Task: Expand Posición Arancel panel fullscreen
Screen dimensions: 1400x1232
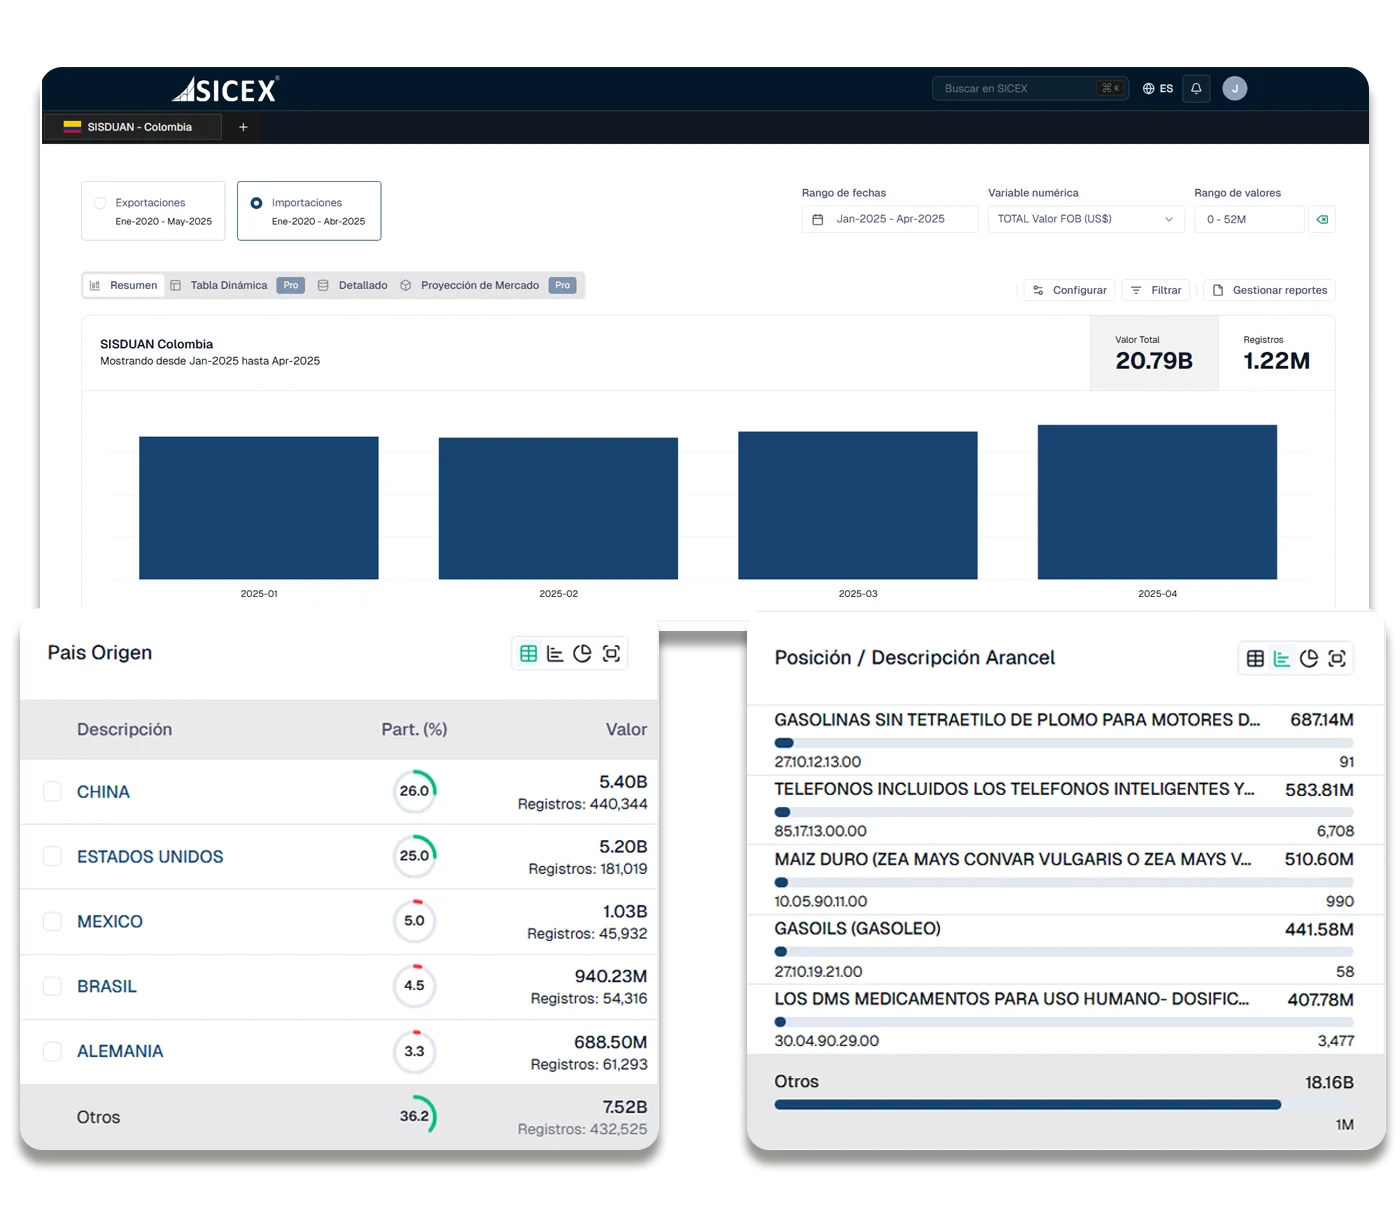Action: (1337, 658)
